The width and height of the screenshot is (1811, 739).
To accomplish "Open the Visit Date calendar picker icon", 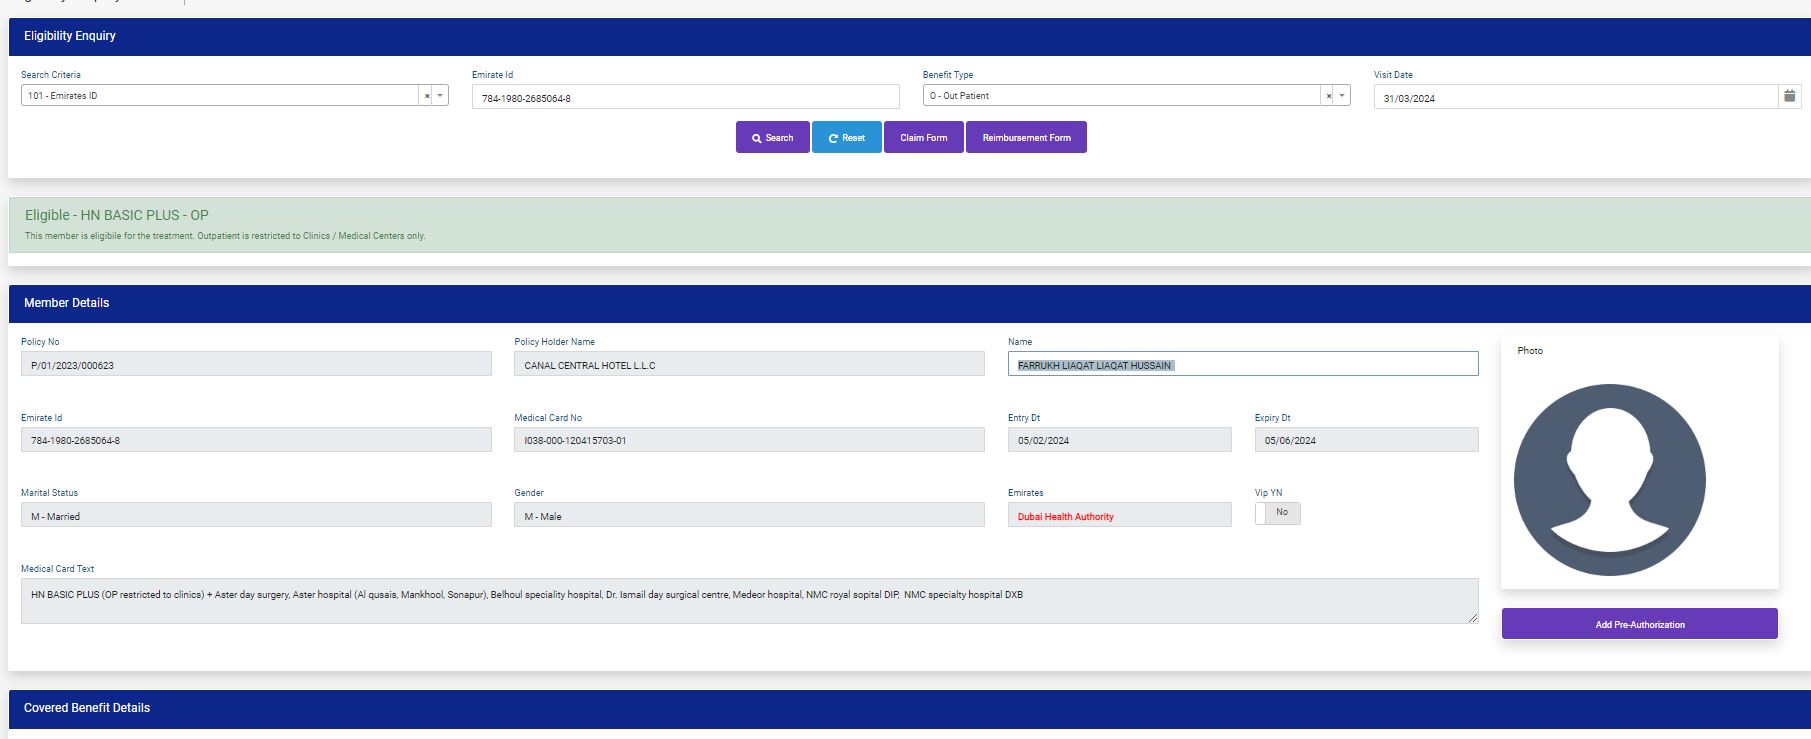I will 1789,96.
